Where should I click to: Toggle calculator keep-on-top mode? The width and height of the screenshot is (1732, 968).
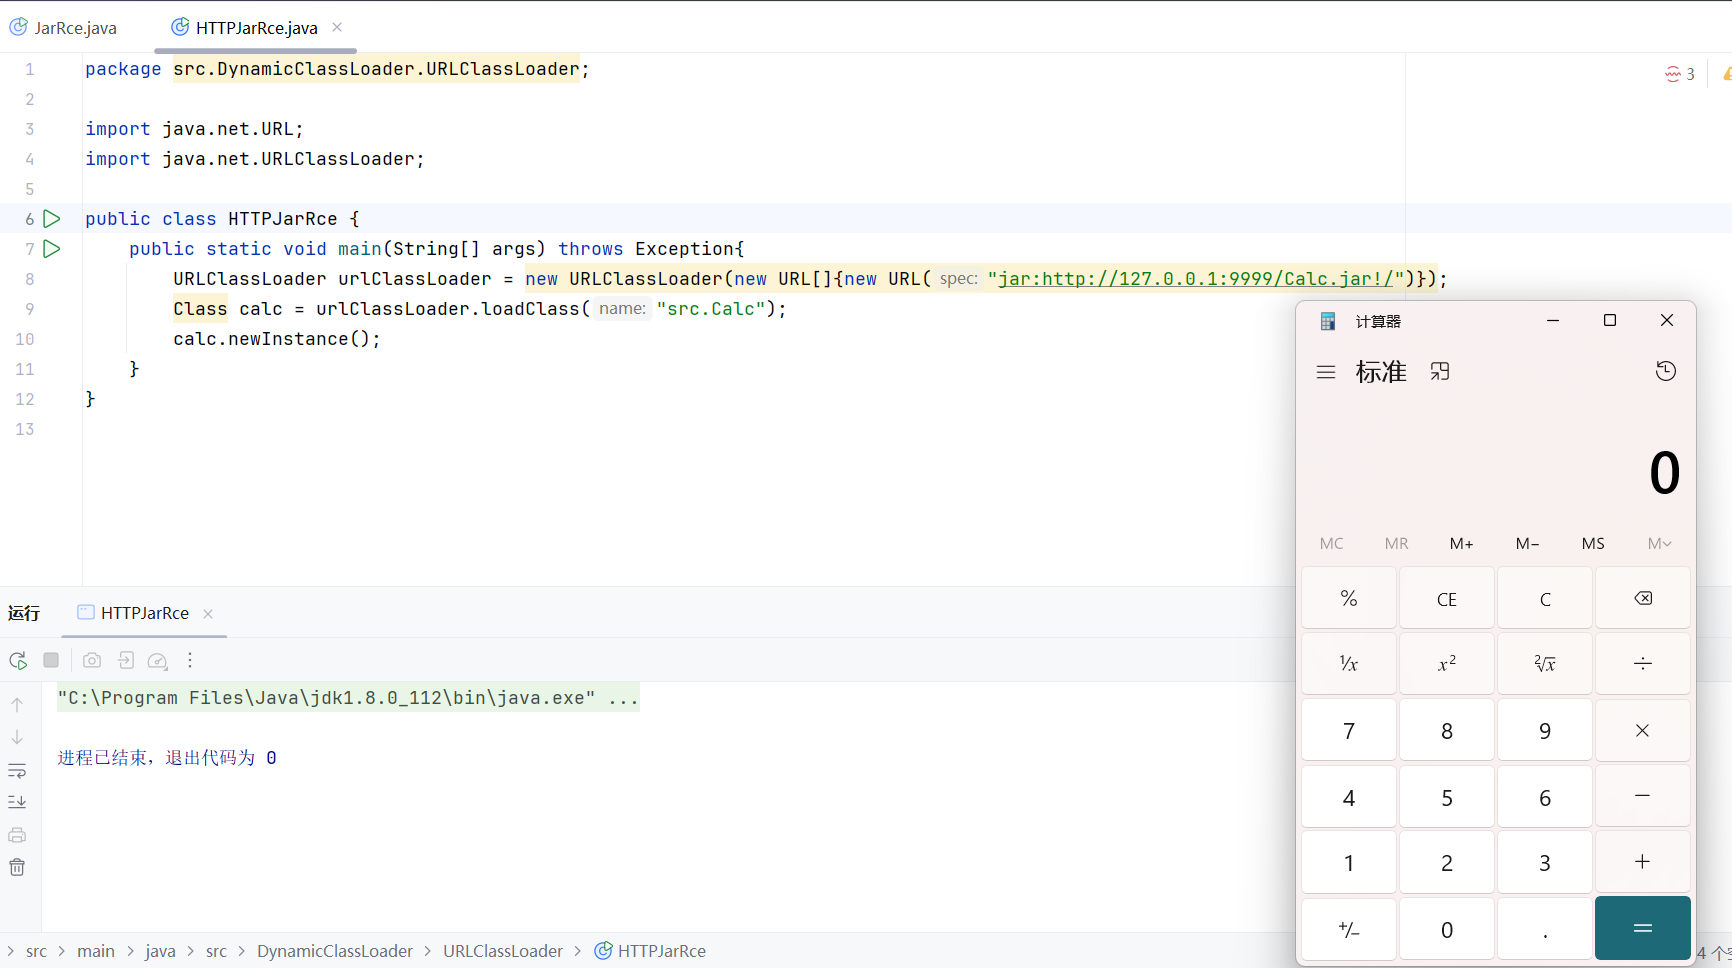coord(1440,372)
